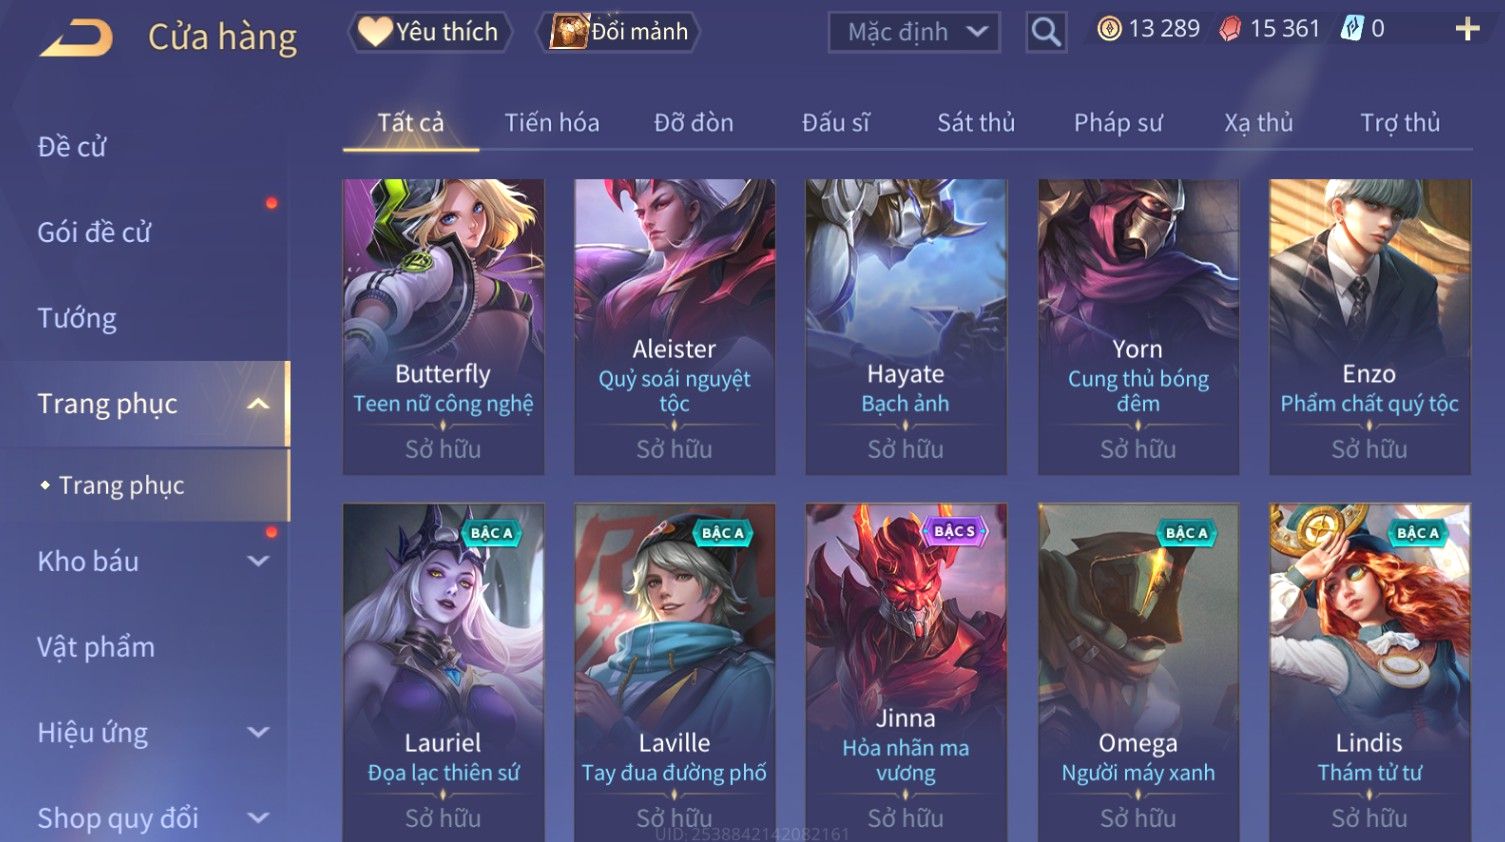1505x842 pixels.
Task: Click the red gem balance icon
Action: (x=1230, y=29)
